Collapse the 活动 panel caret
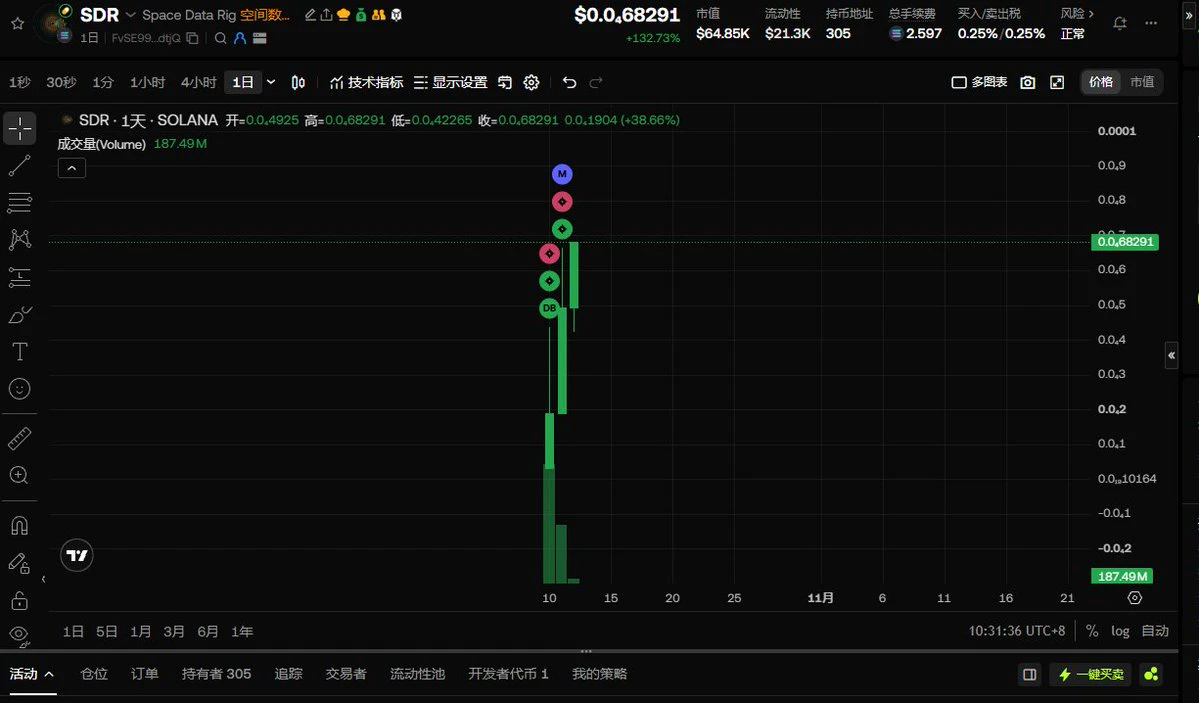Screen dimensions: 1199x703 click(49, 674)
